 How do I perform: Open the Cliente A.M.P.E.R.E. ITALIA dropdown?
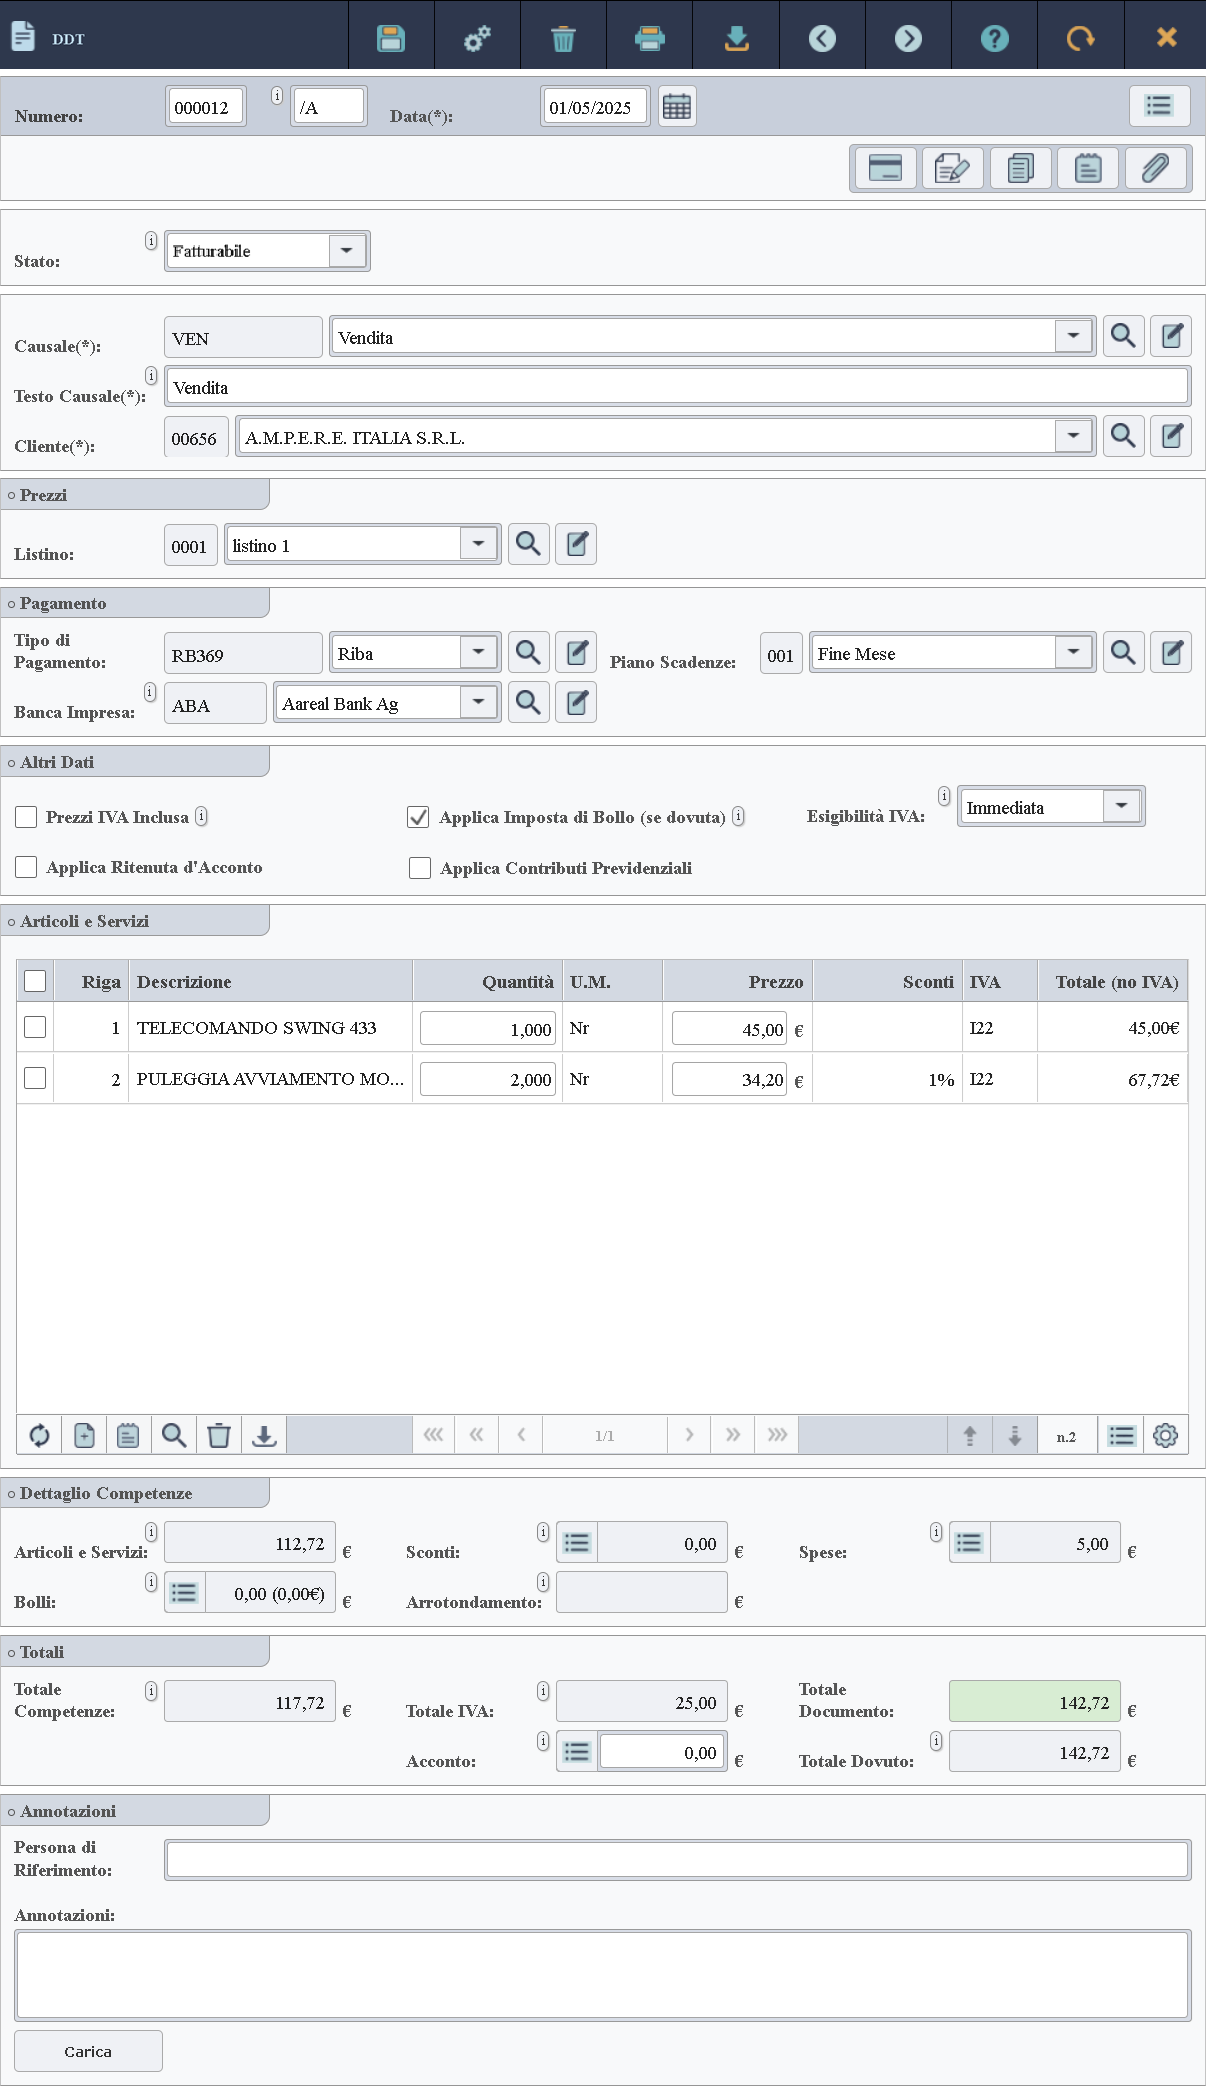pos(1074,436)
